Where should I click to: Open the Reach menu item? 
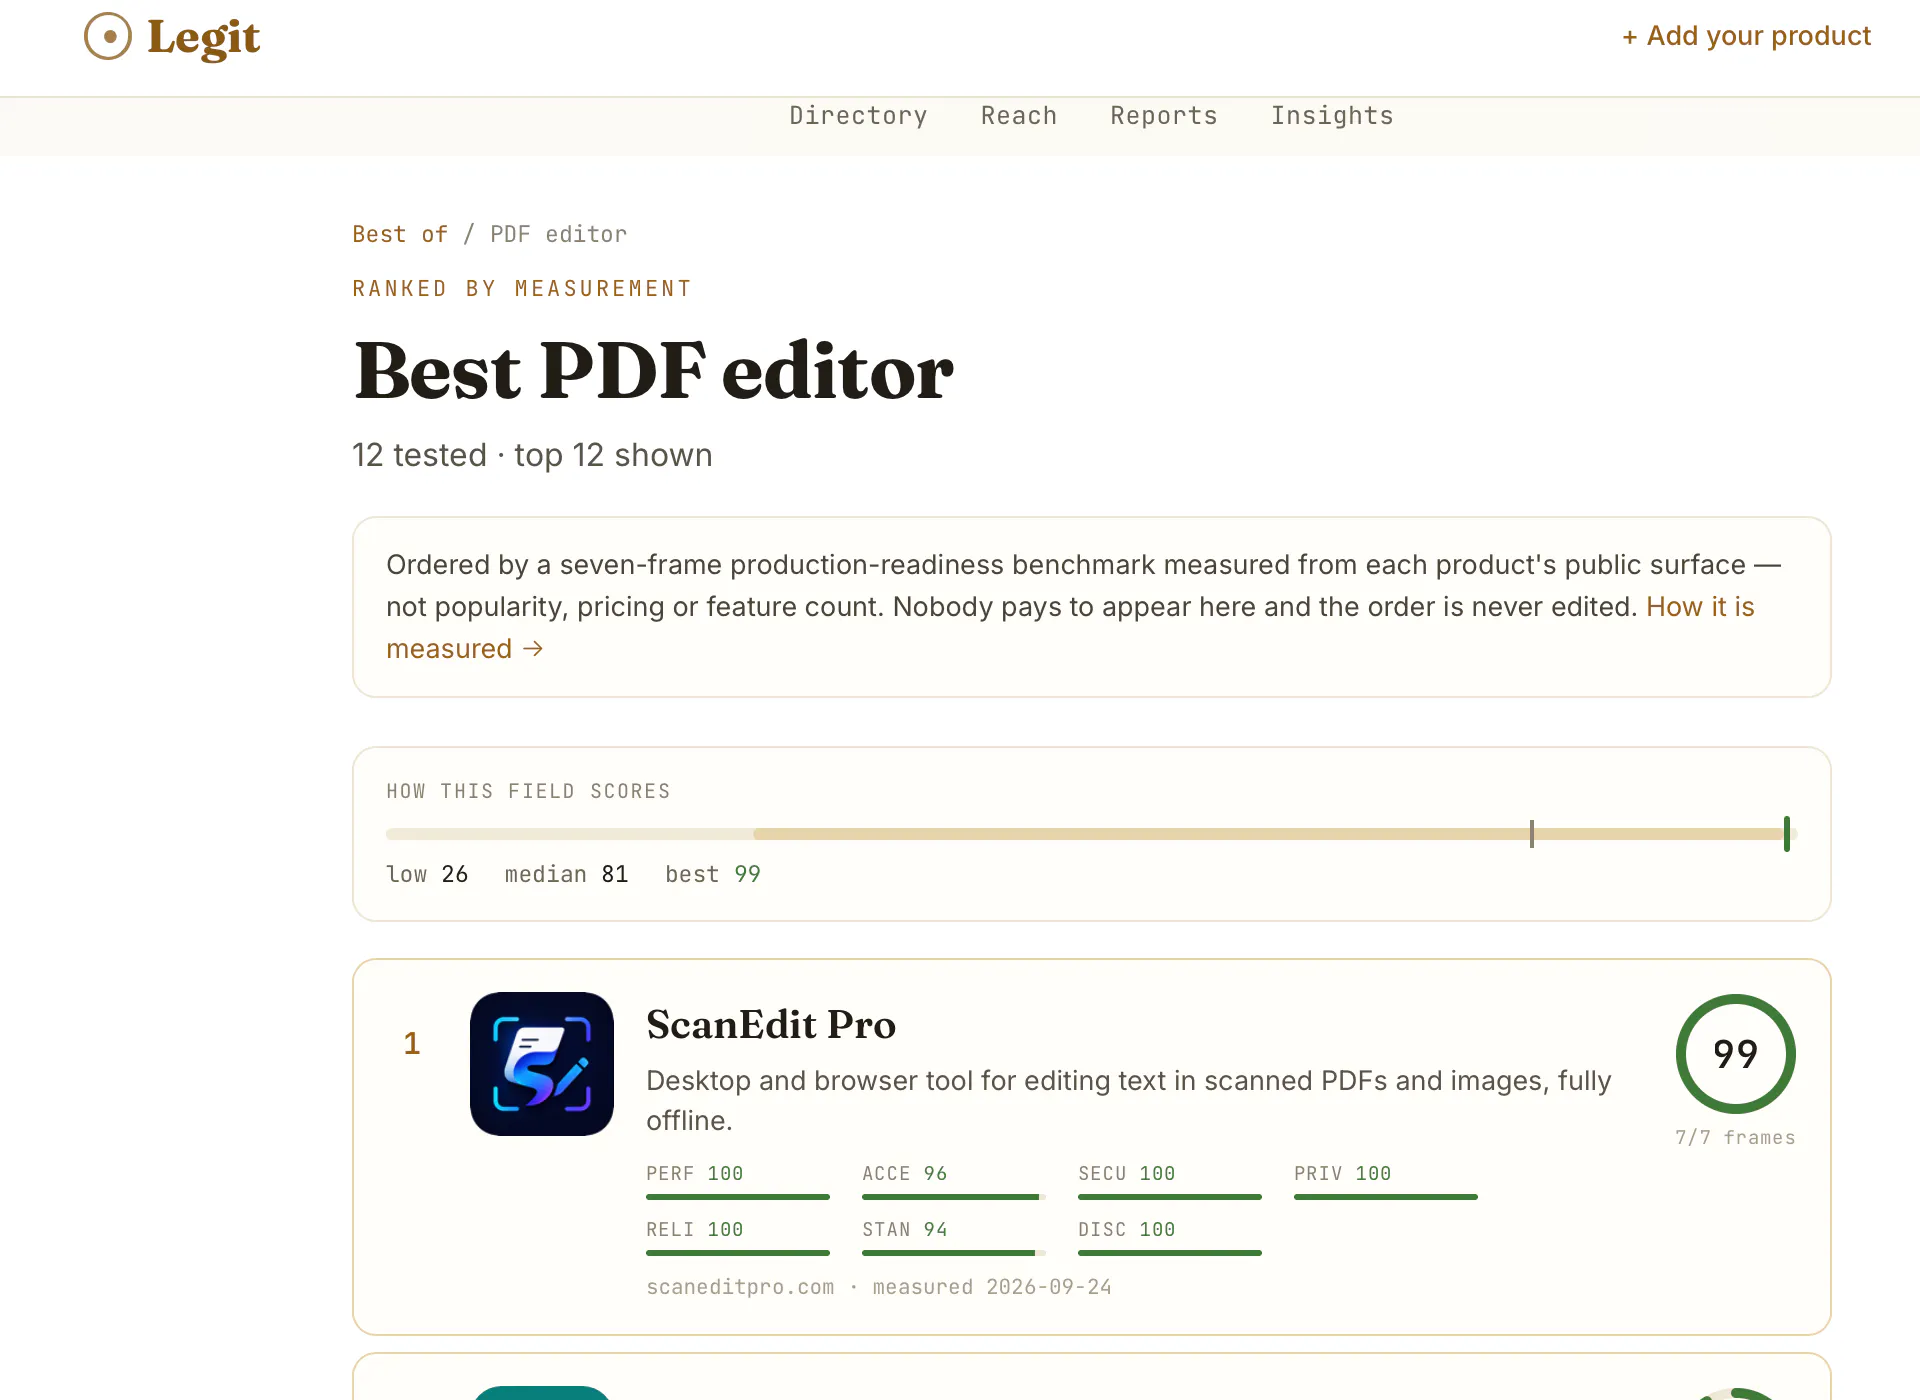[x=1019, y=116]
